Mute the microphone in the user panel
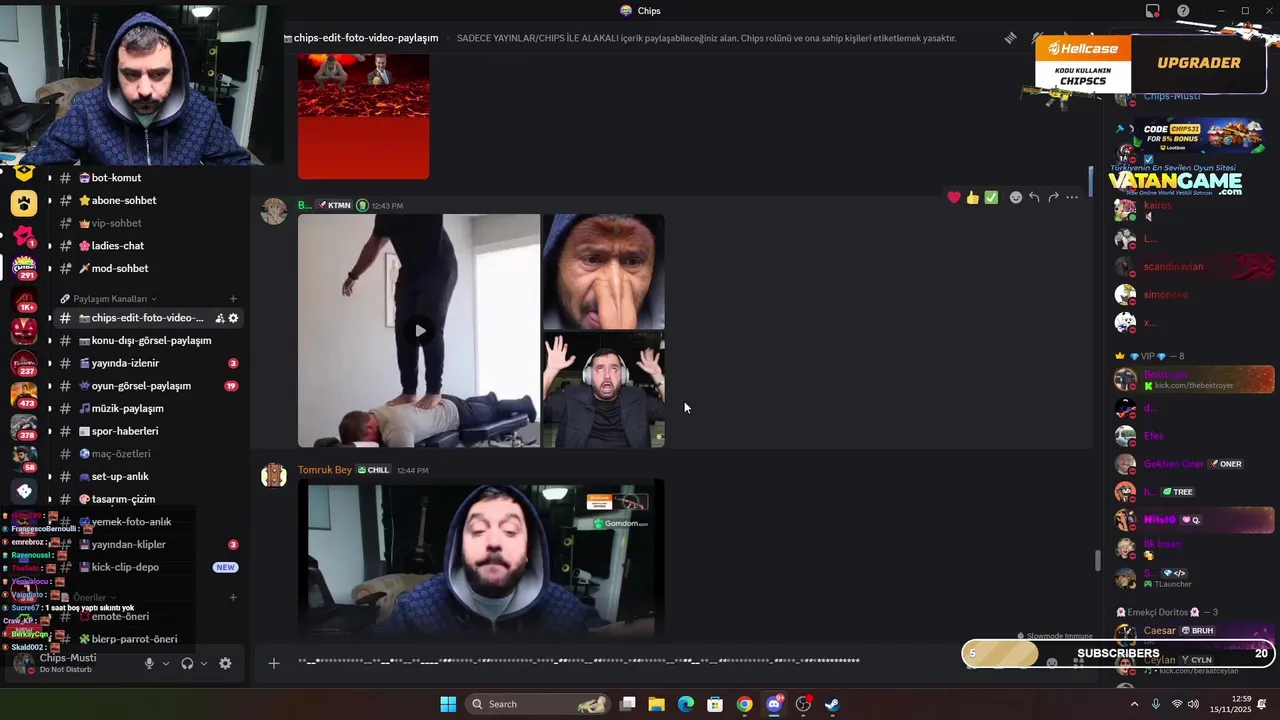 click(x=149, y=663)
